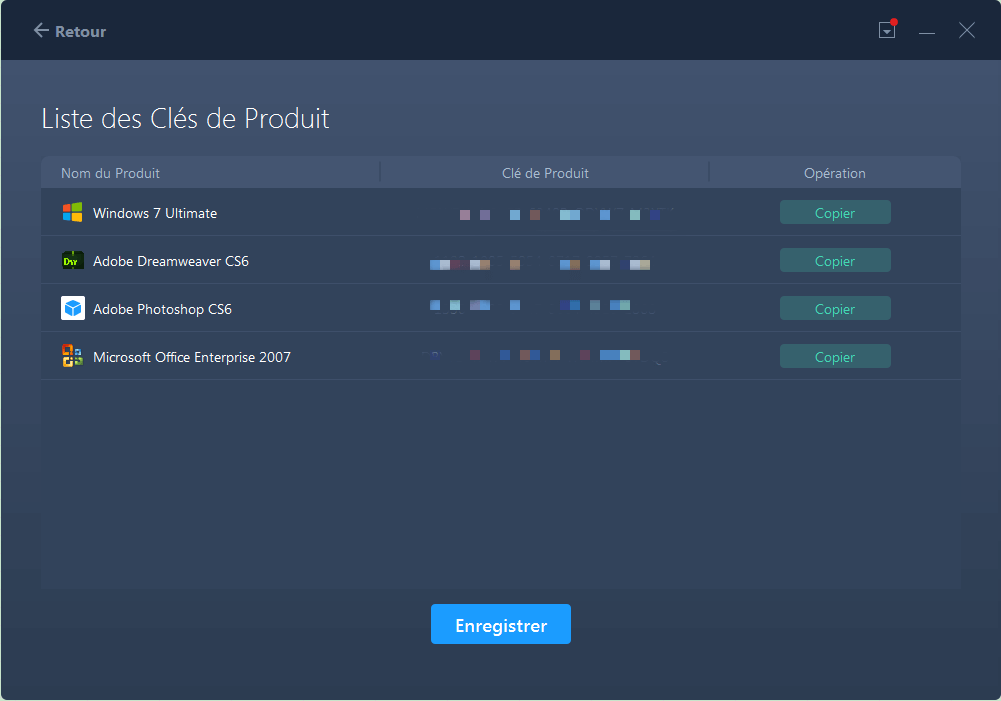Click the blurred Windows 7 Ultimate key
The width and height of the screenshot is (1001, 701).
(x=562, y=214)
